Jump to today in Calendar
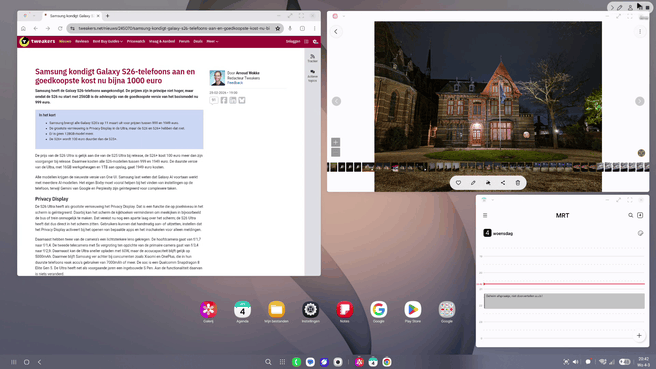 (640, 215)
